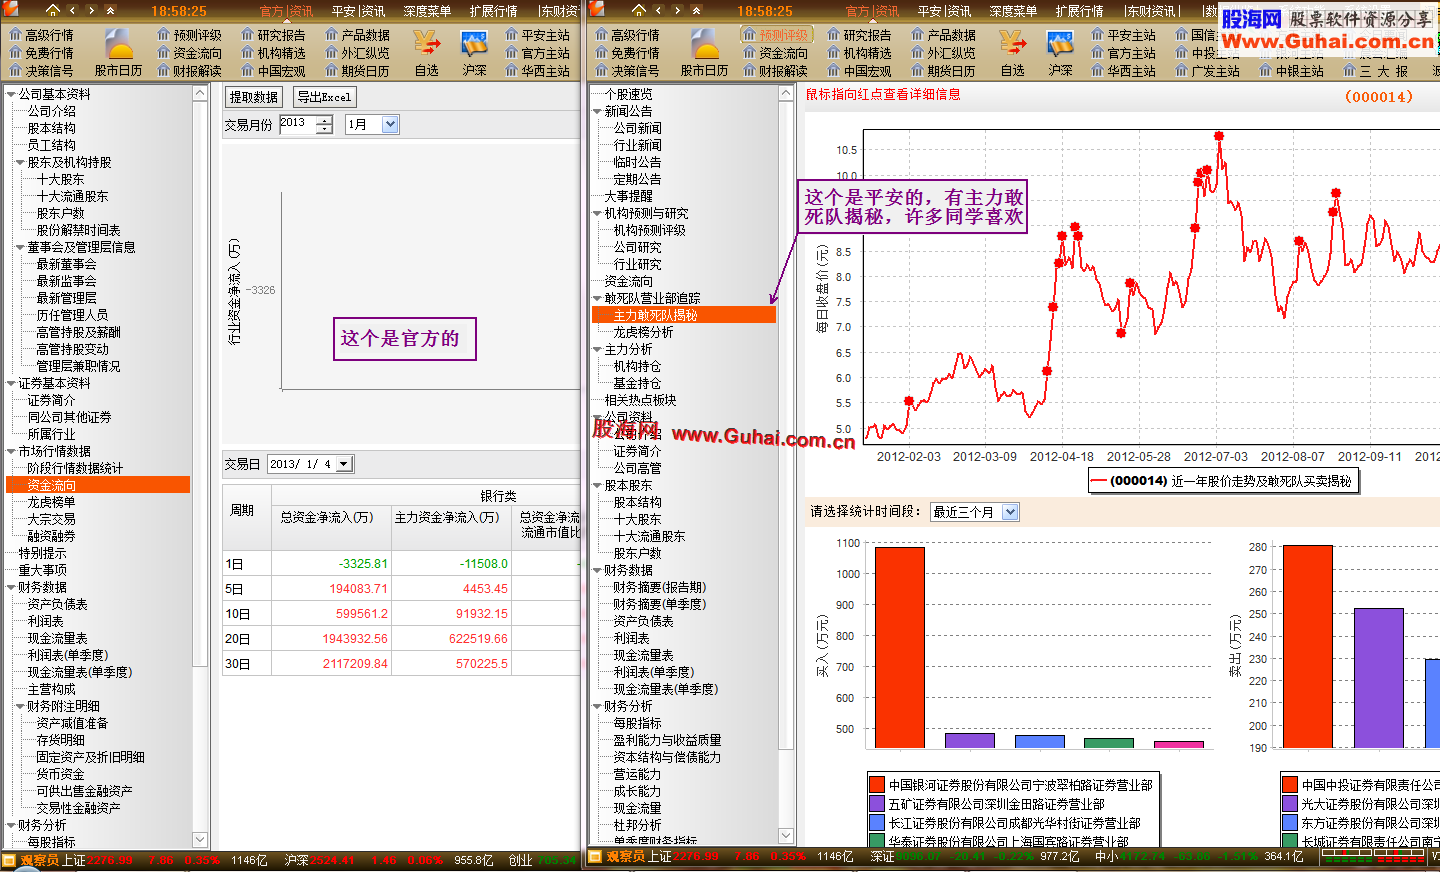This screenshot has height=872, width=1440.
Task: Click the forward arrow in the left window
Action: (91, 10)
